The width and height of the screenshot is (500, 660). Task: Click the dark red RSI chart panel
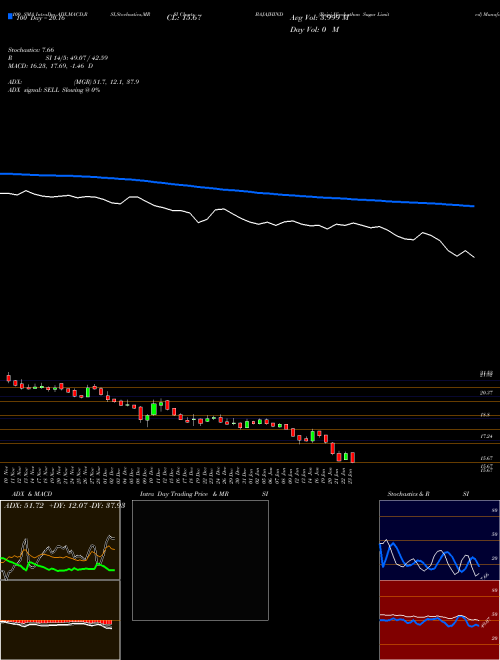(x=439, y=620)
